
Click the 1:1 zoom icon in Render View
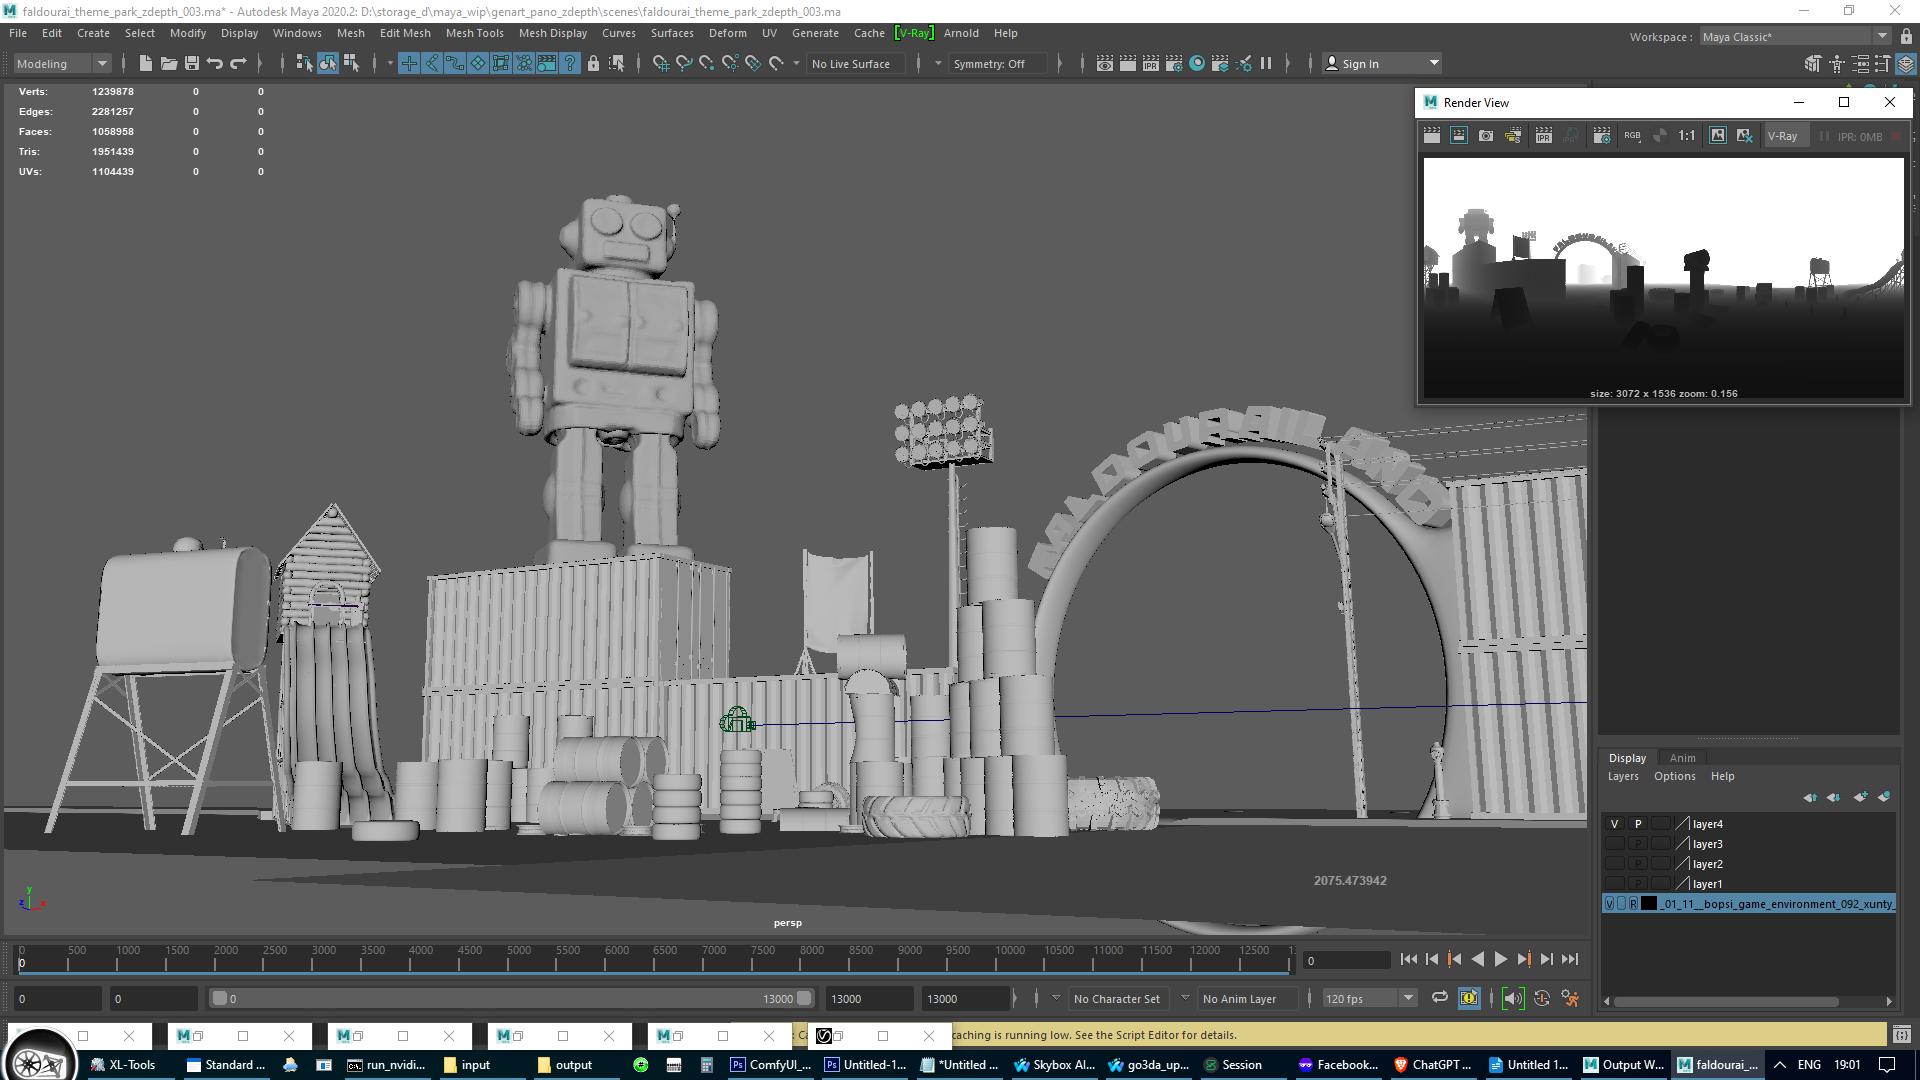(x=1687, y=135)
